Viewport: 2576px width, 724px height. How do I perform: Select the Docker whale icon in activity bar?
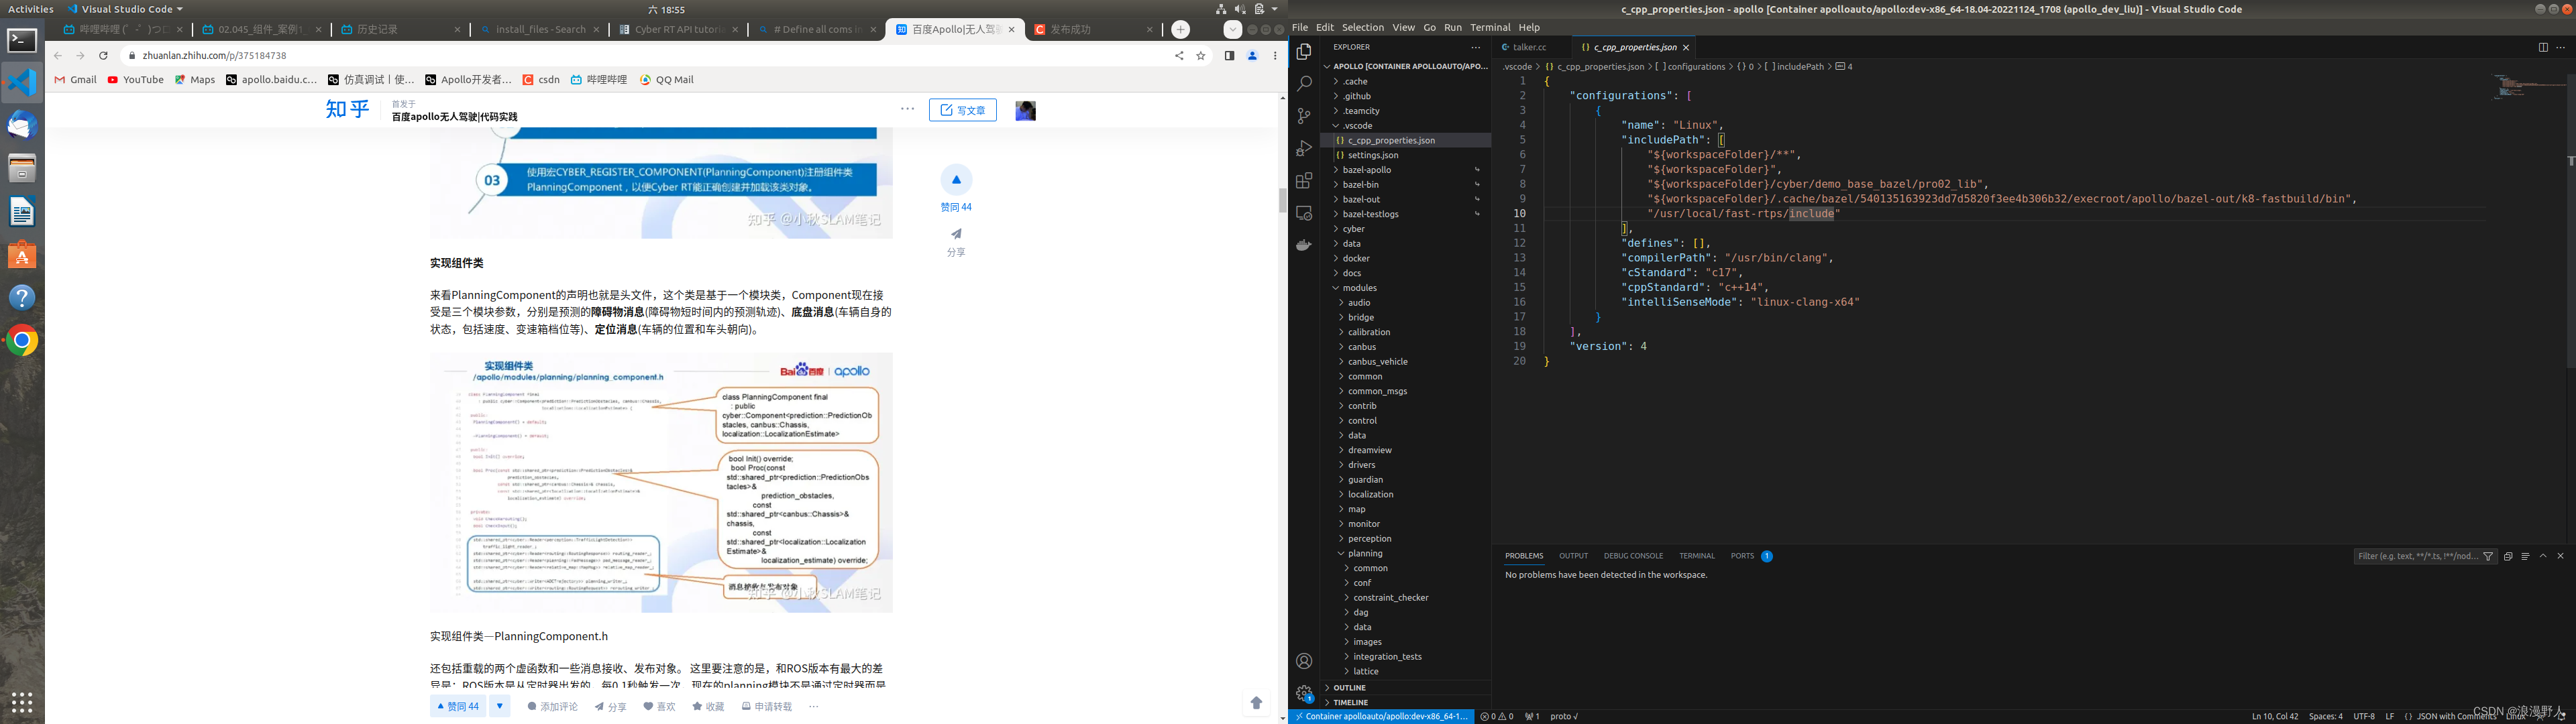point(1303,245)
